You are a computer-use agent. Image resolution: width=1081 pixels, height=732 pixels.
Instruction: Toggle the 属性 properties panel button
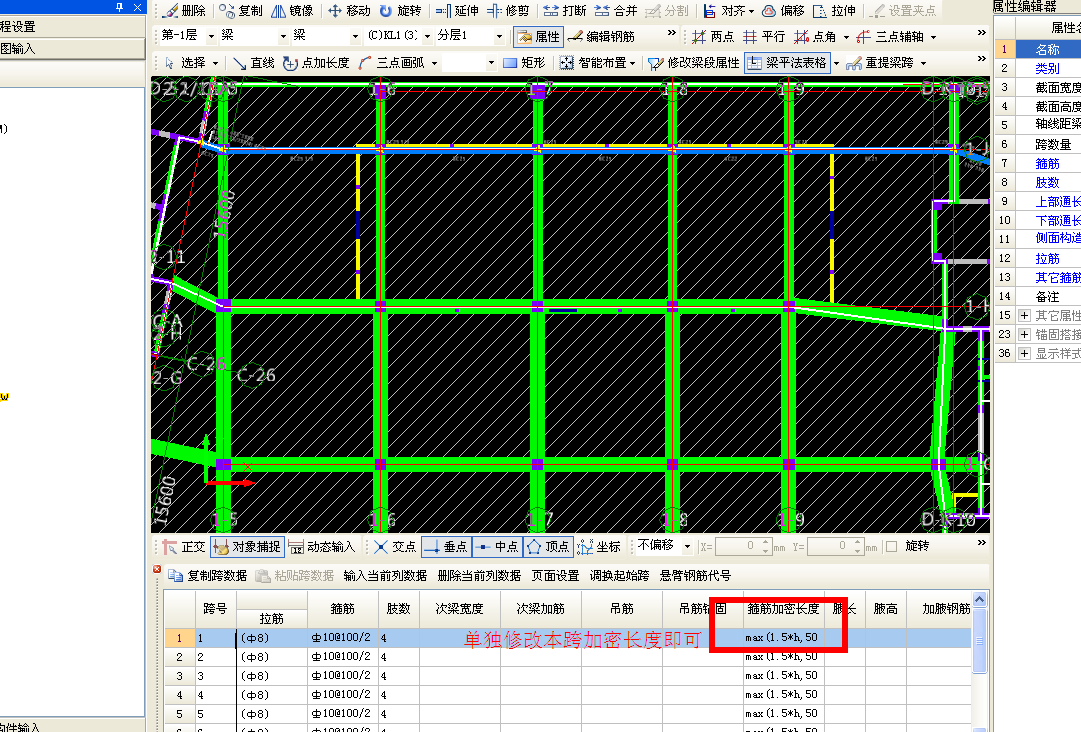coord(538,37)
